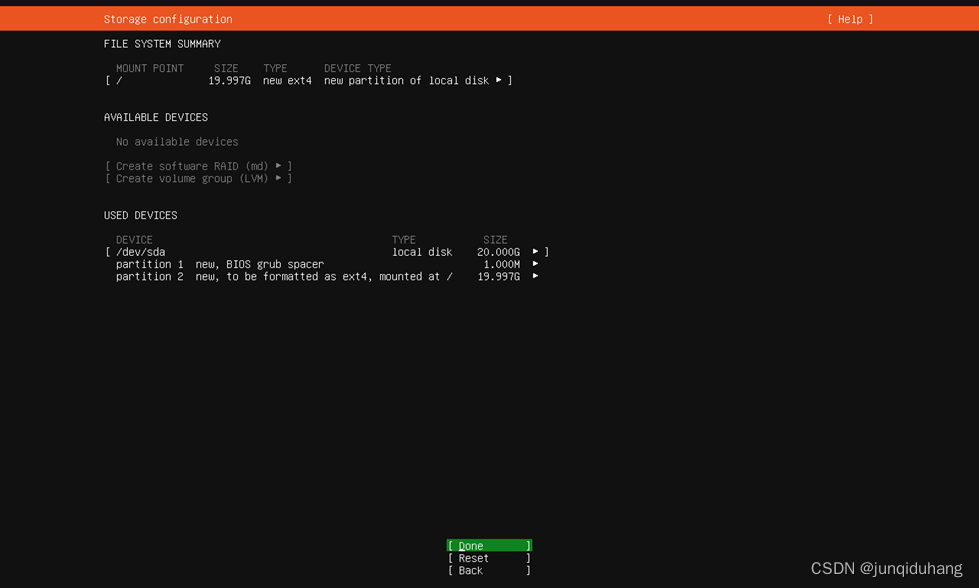Click the / mount point entry
Screen dimensions: 979x588
click(x=120, y=81)
